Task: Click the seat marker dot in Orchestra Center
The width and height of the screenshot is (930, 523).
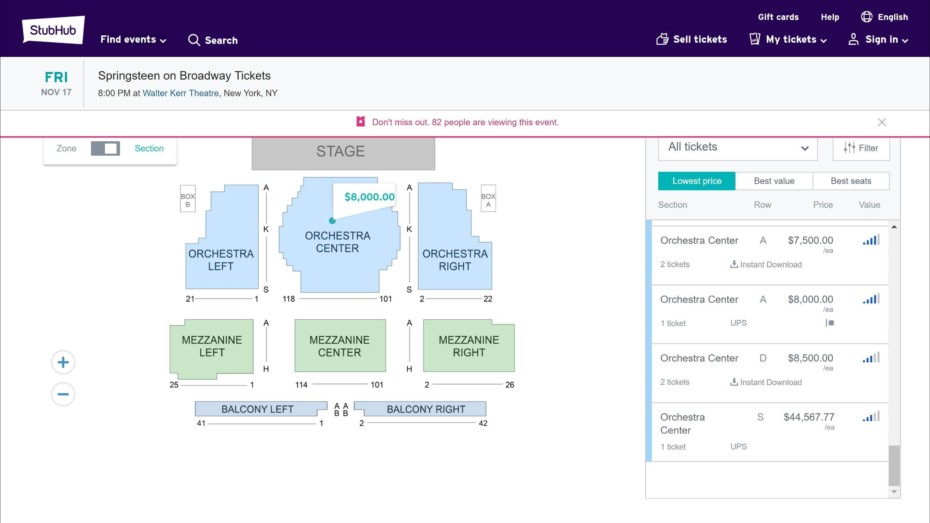Action: [332, 221]
